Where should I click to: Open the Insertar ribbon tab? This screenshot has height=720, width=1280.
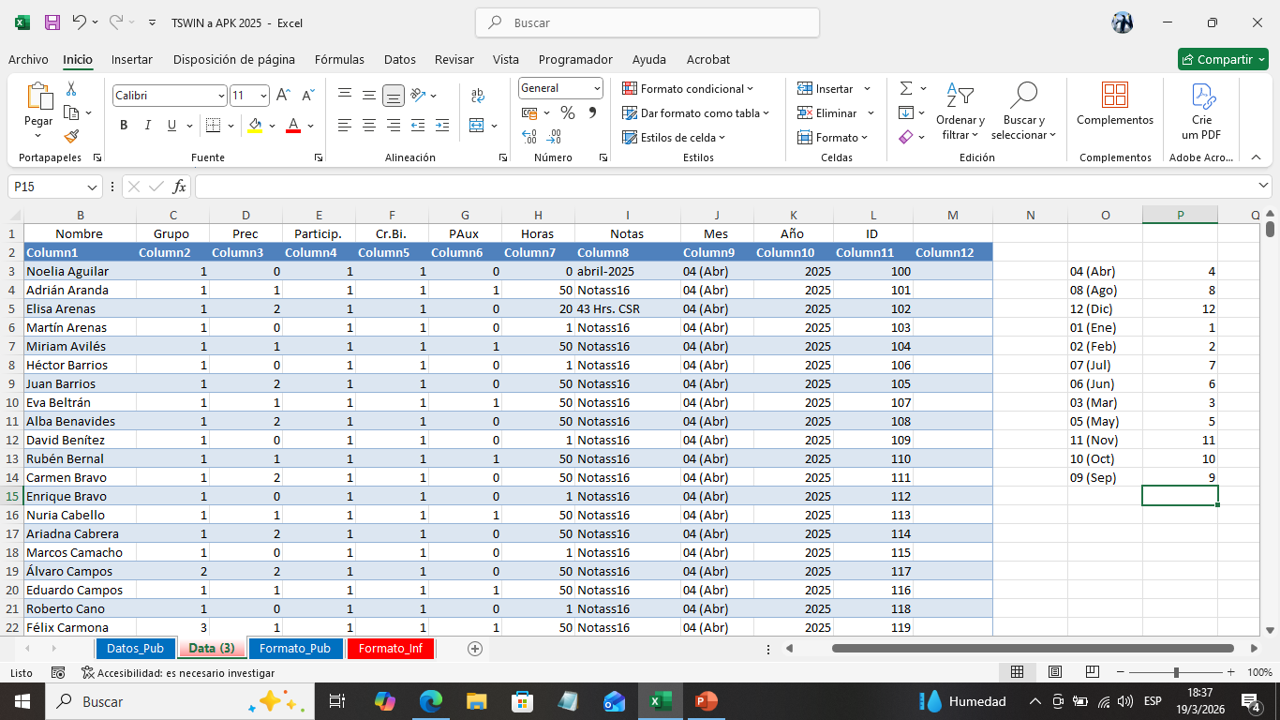(132, 59)
